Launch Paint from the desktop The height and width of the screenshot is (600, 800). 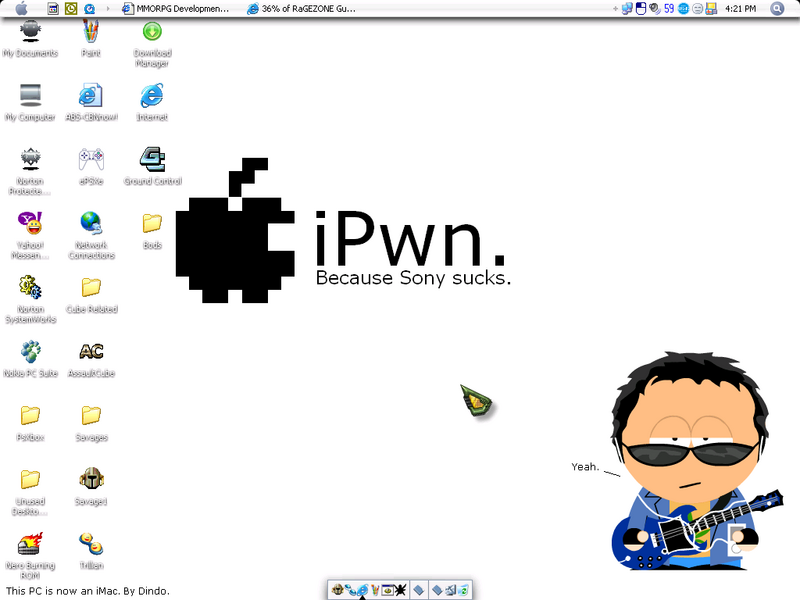coord(91,38)
